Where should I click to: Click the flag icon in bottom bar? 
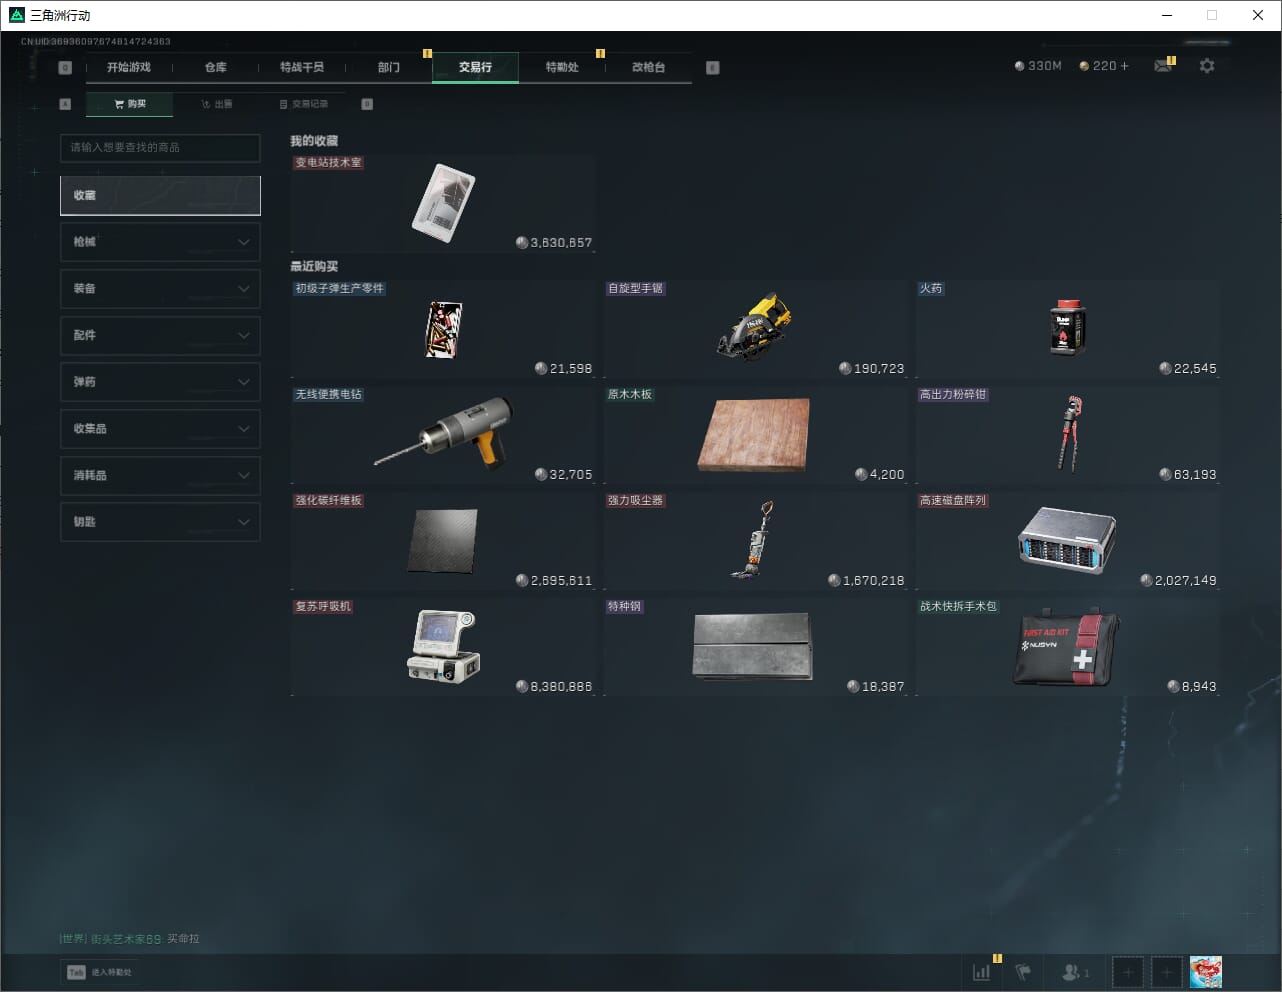(1023, 972)
